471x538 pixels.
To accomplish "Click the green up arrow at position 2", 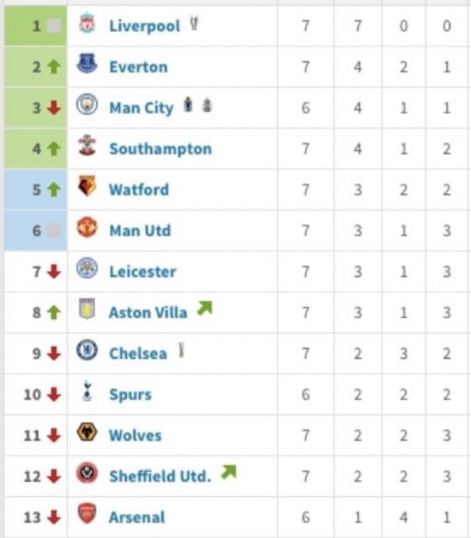I will point(54,67).
